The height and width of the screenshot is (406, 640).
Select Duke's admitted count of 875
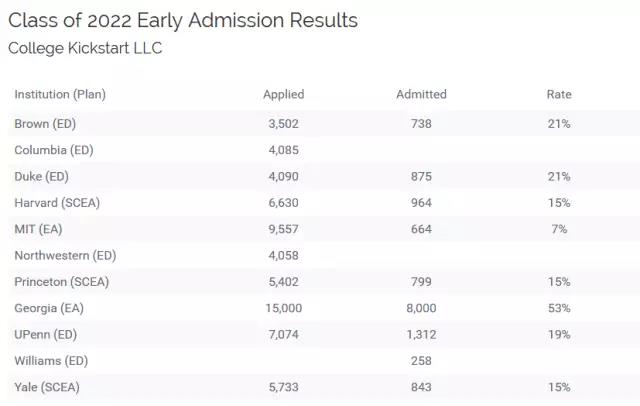pos(421,177)
